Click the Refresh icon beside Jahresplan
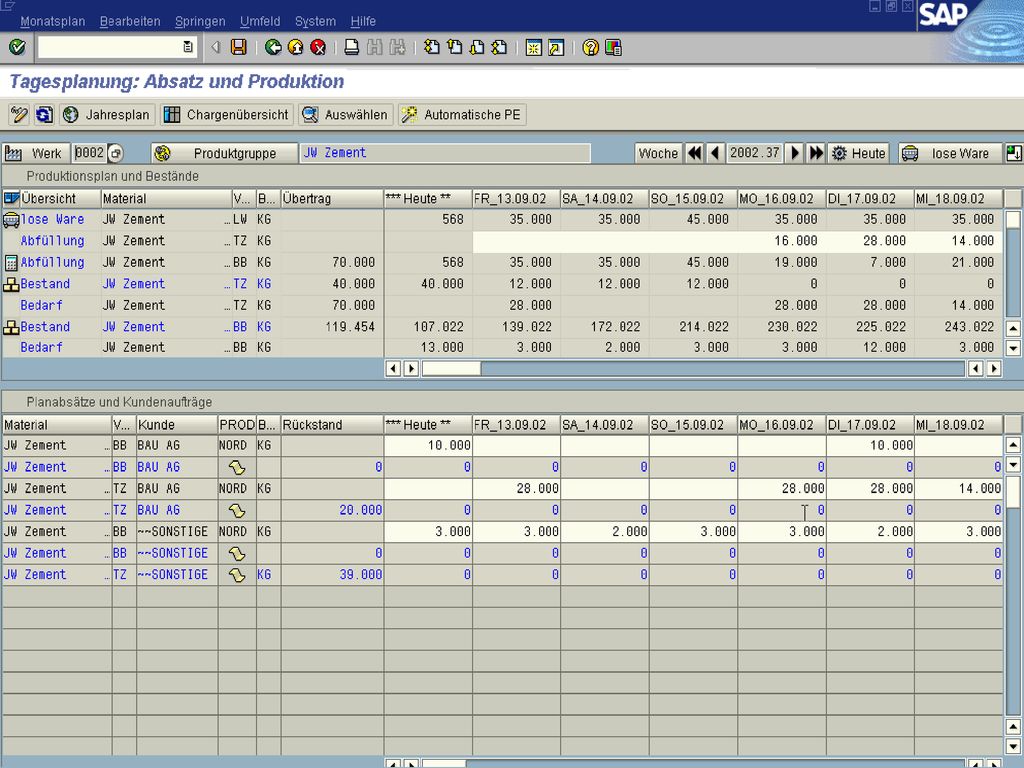The image size is (1024, 768). coord(44,115)
